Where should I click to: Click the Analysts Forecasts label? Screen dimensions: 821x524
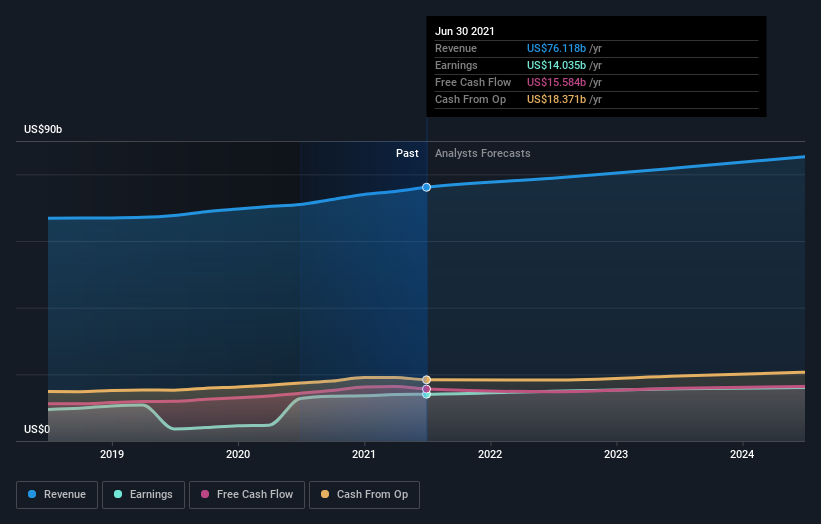tap(483, 153)
